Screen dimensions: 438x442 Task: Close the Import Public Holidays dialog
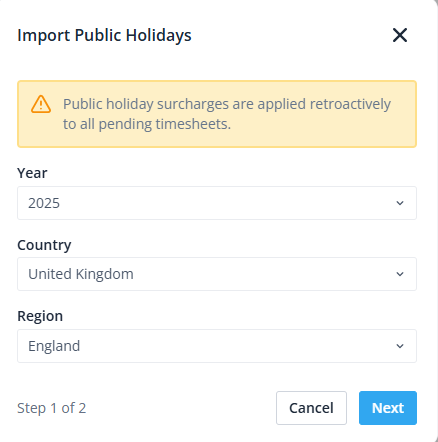[x=400, y=35]
